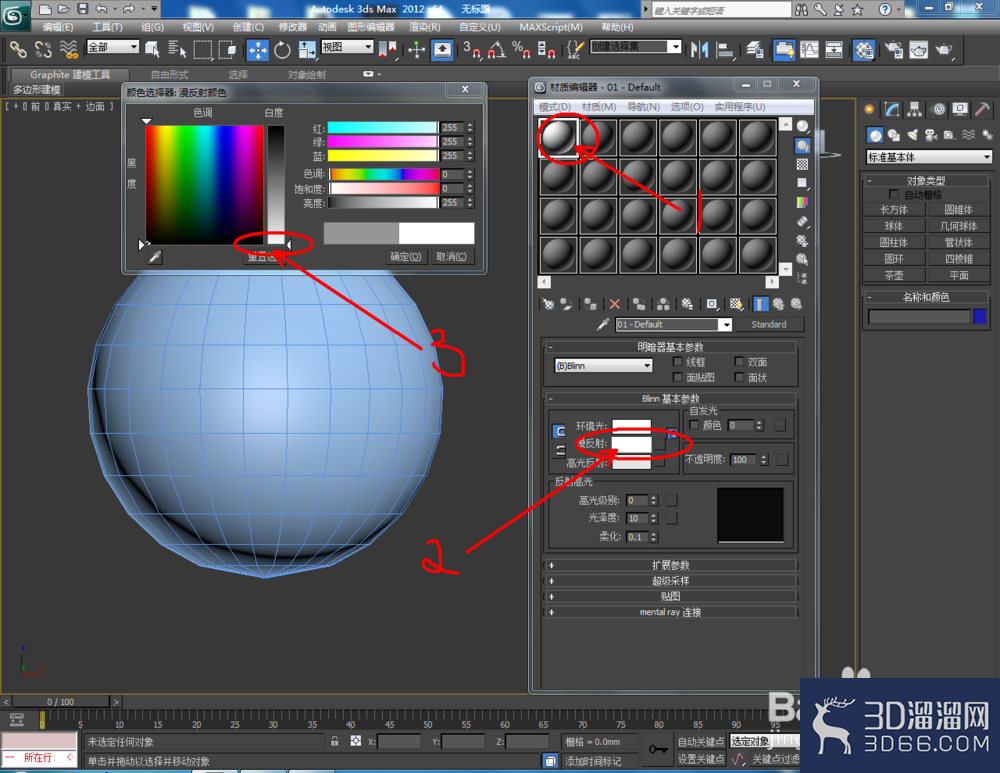Open Select by Name list tool

point(177,49)
